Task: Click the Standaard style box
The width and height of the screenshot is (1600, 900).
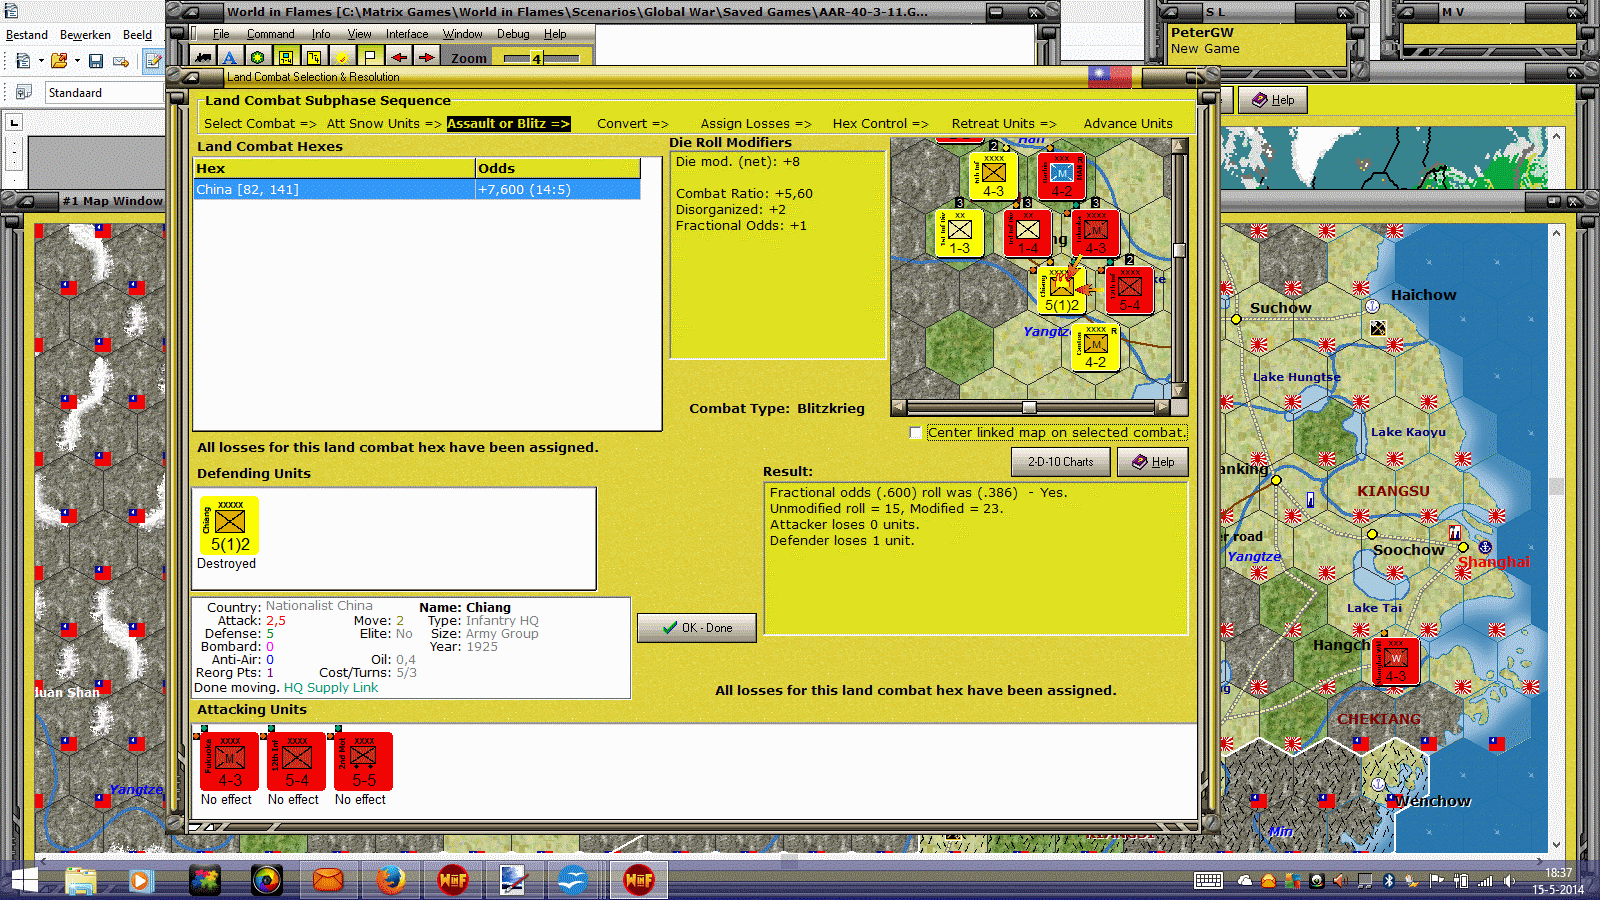Action: pyautogui.click(x=104, y=93)
